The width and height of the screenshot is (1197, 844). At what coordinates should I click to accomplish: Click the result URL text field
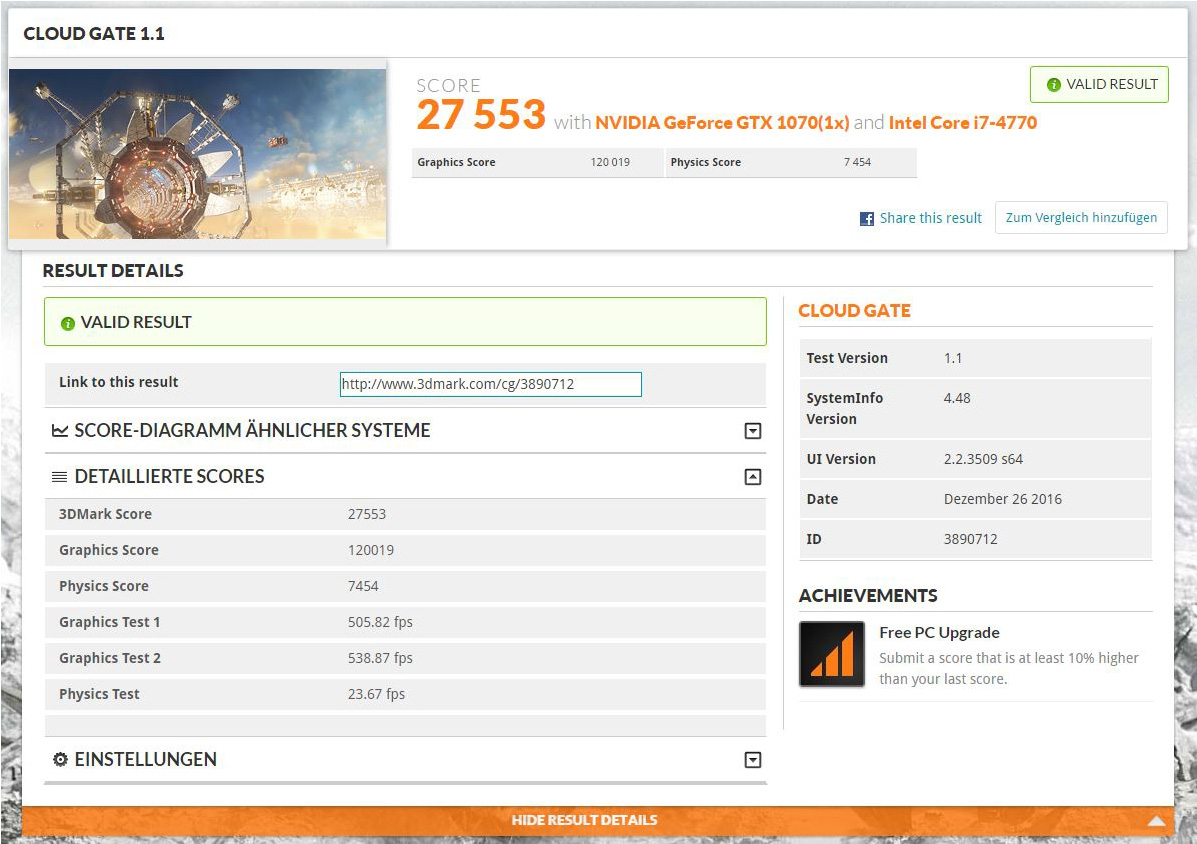490,384
